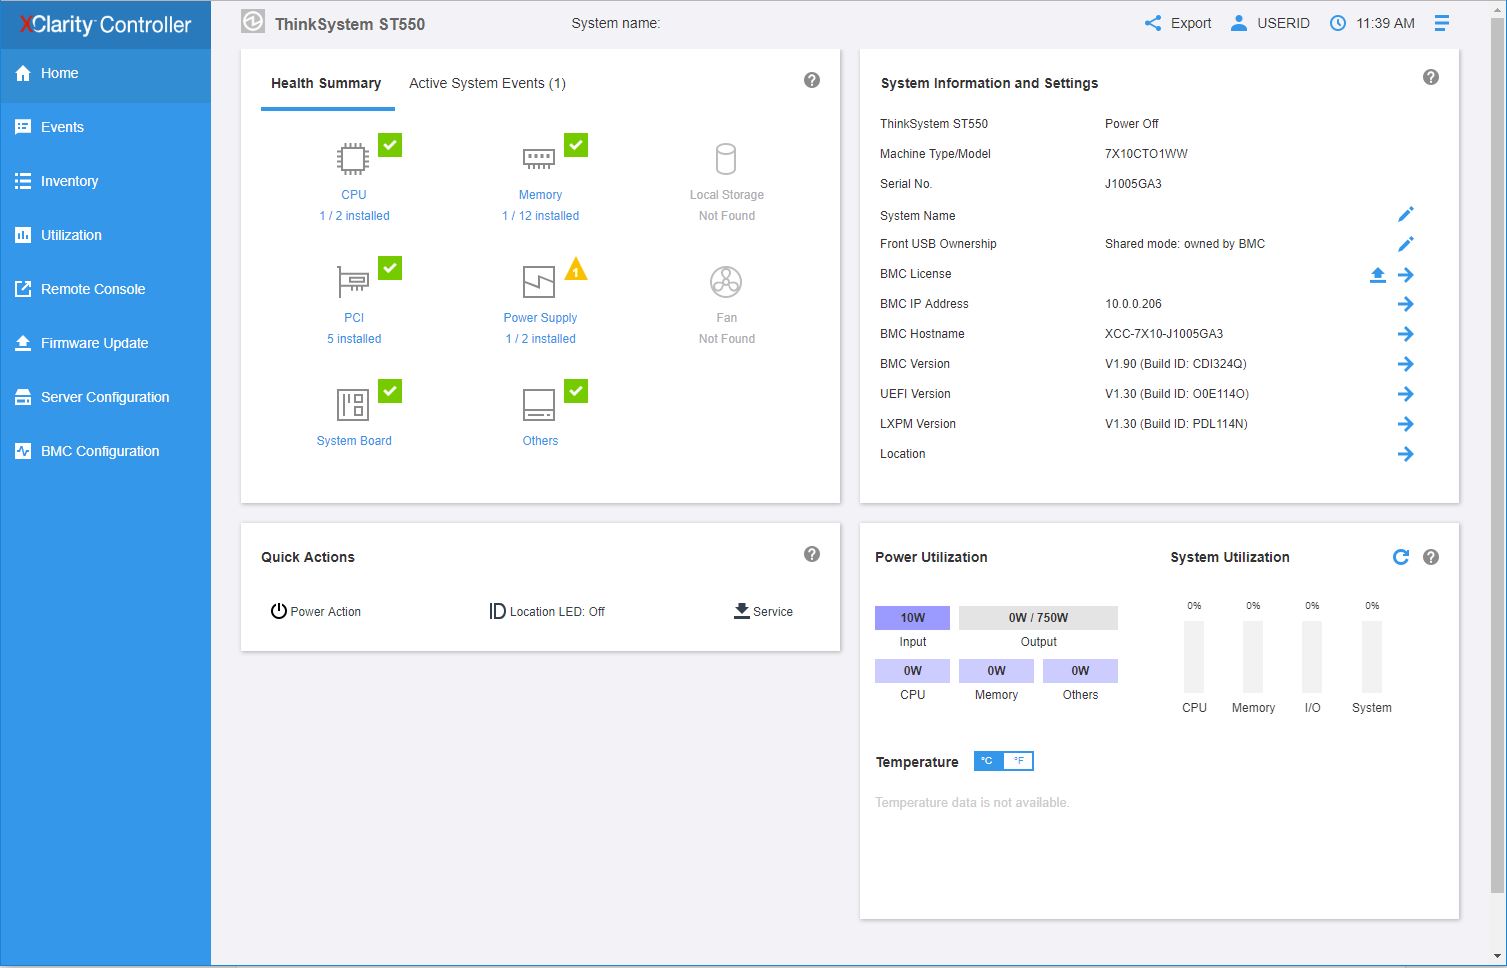Click the System Board icon
This screenshot has height=968, width=1507.
(x=353, y=405)
